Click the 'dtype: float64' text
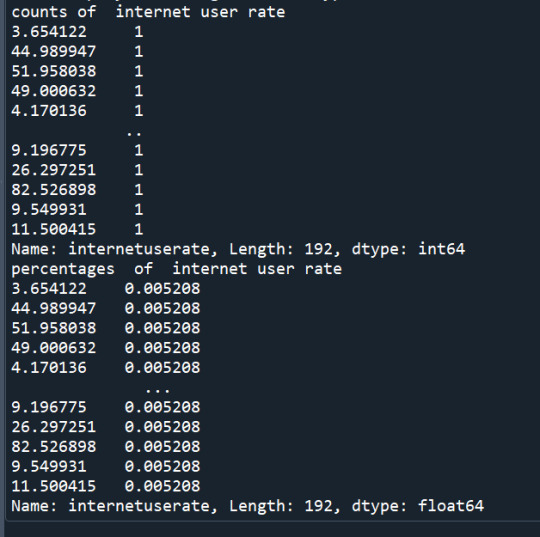 pos(418,506)
